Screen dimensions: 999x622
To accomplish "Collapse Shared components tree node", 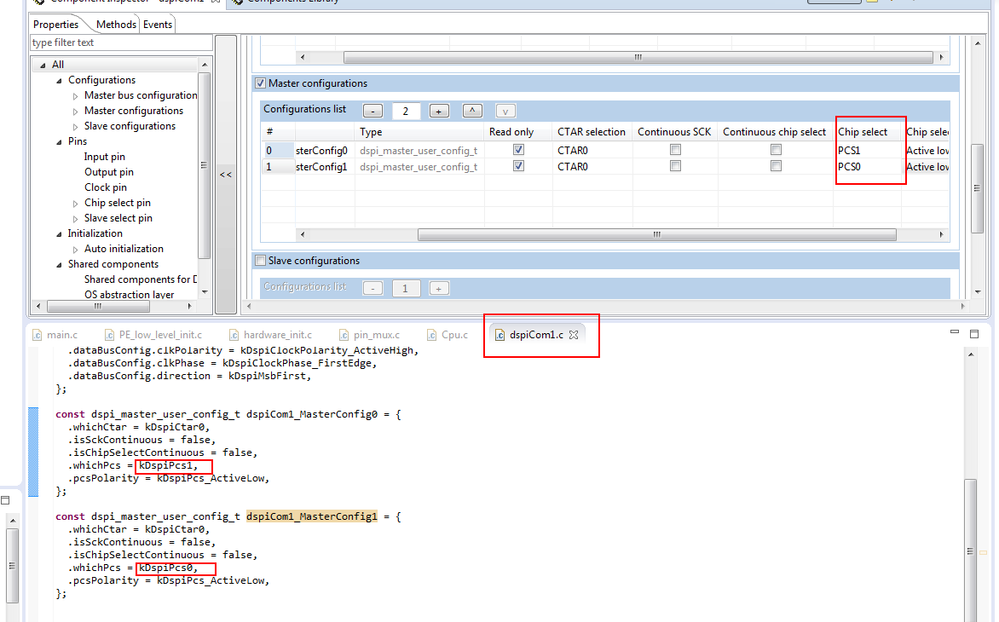I will coord(59,264).
